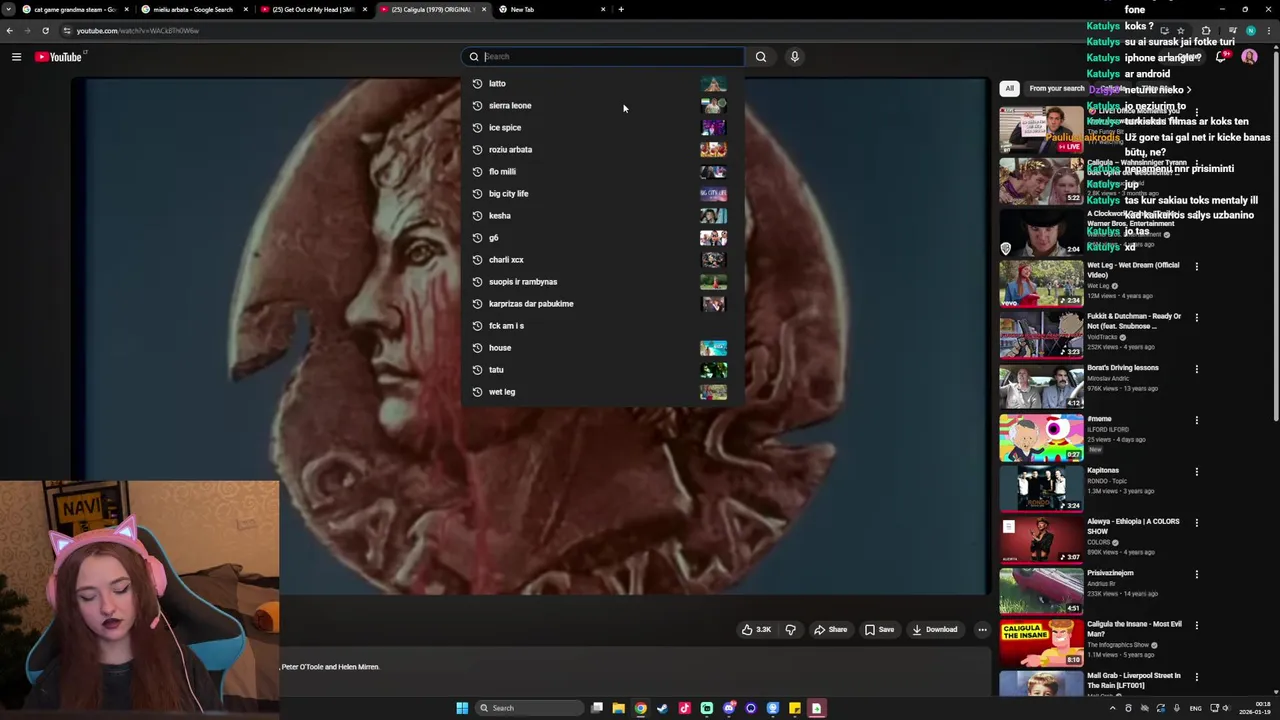Screen dimensions: 1280x720
Task: Open Task View in the taskbar
Action: [x=597, y=708]
